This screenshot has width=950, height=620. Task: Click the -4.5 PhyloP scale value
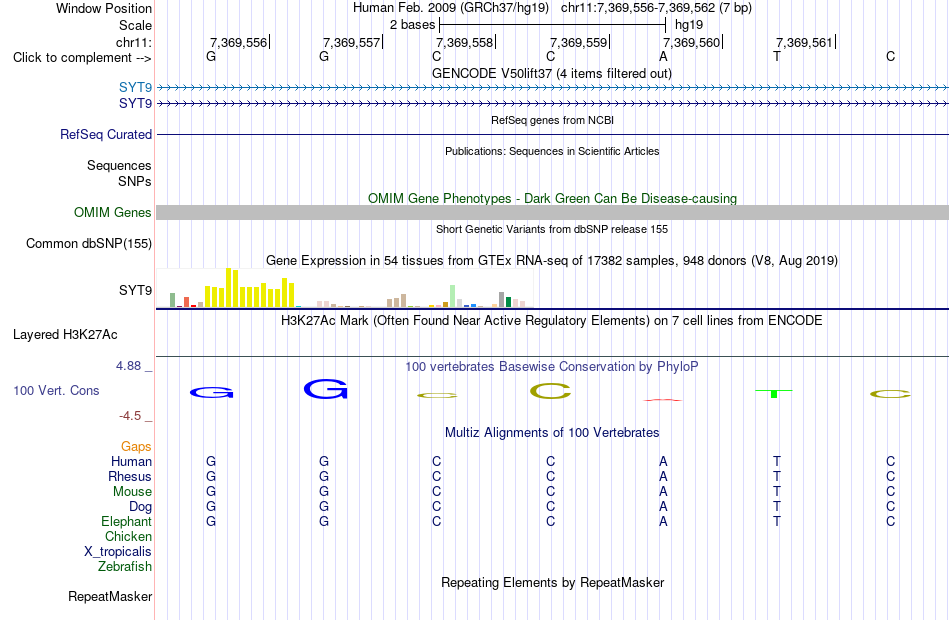[130, 416]
